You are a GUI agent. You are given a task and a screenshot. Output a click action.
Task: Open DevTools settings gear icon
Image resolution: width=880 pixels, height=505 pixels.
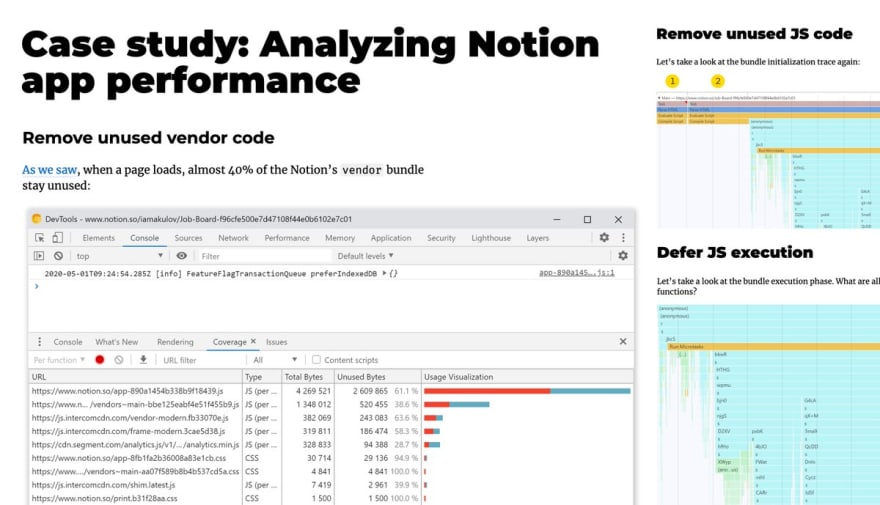coord(604,237)
